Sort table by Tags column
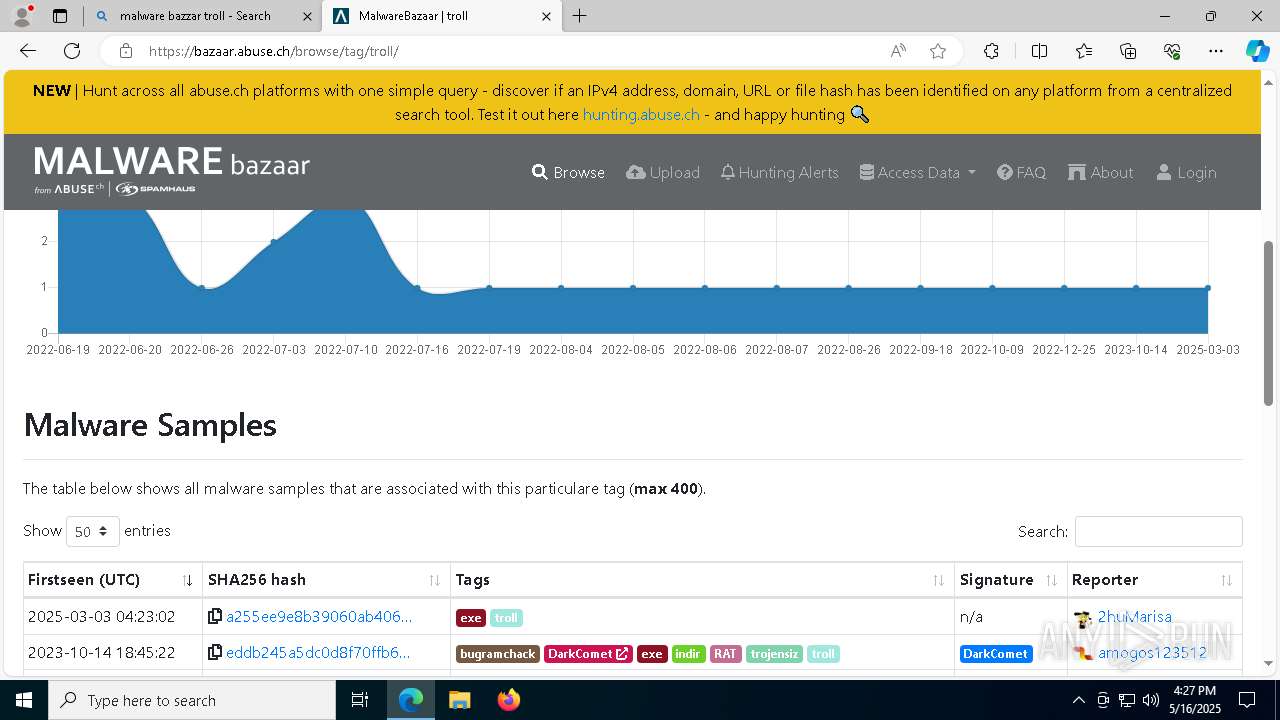The width and height of the screenshot is (1280, 720). pyautogui.click(x=702, y=580)
